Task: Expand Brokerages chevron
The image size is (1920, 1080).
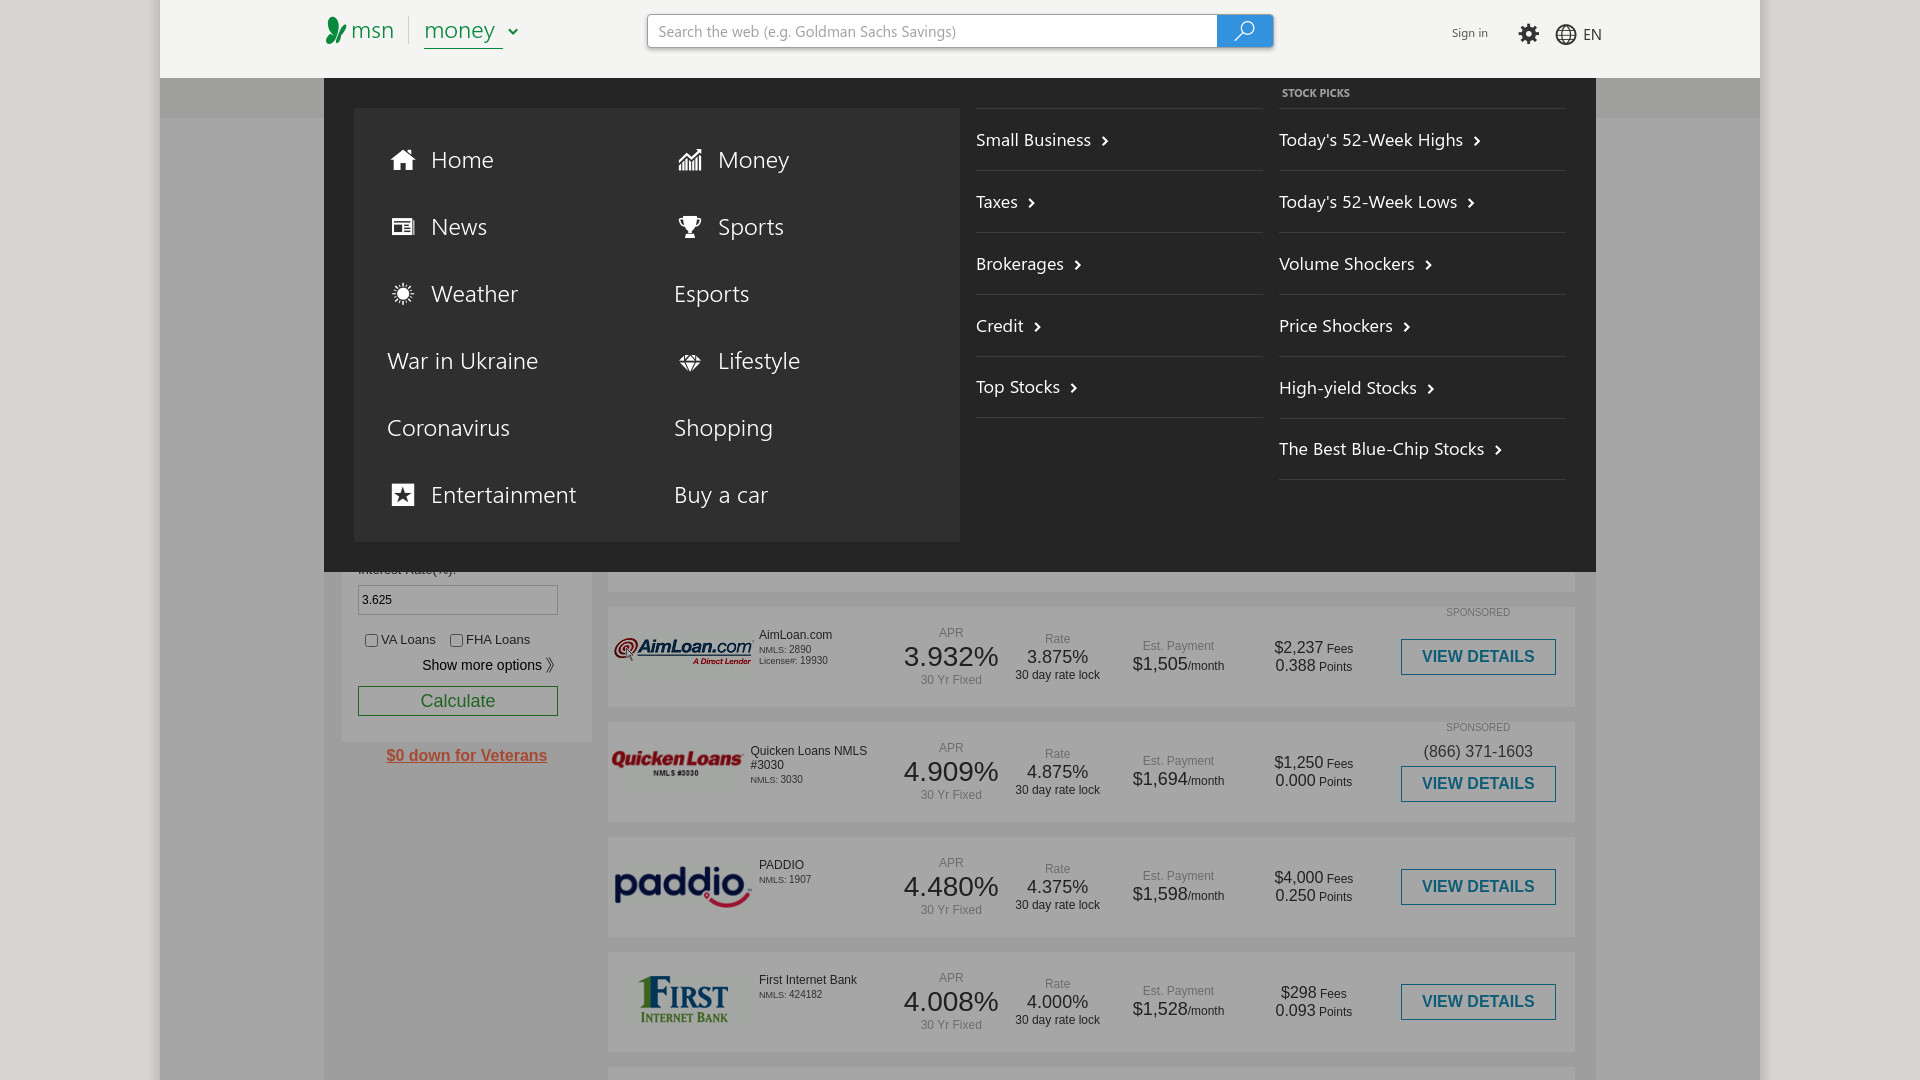Action: pyautogui.click(x=1078, y=265)
